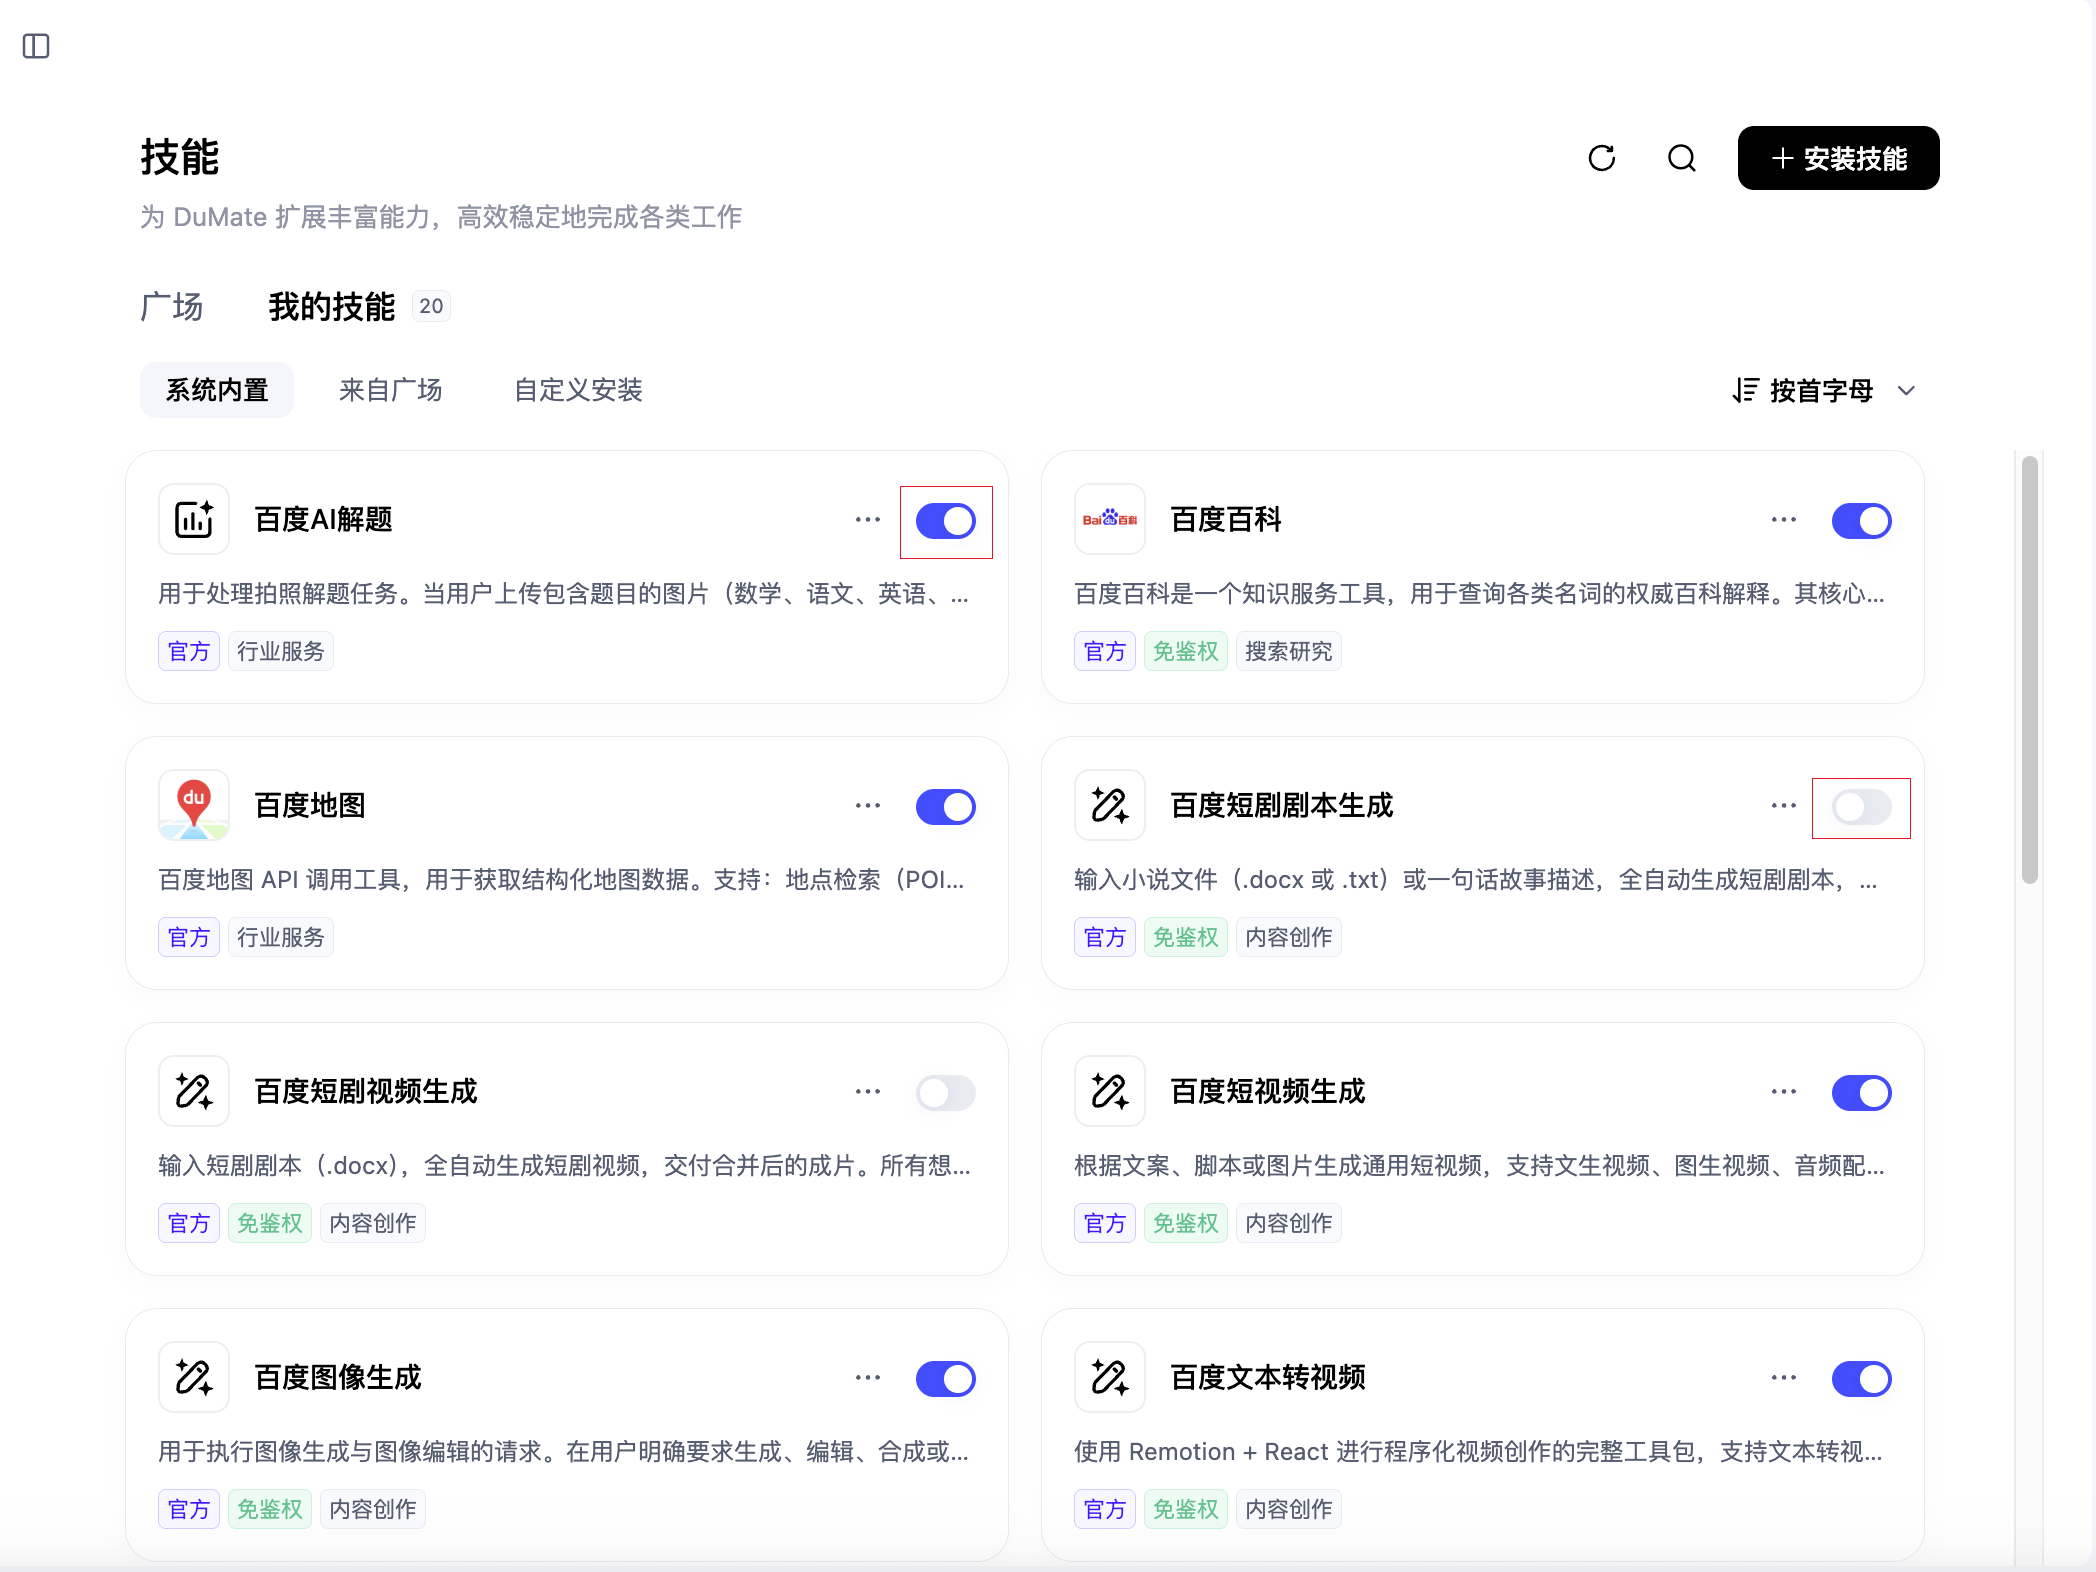Turn off the 百度地图 toggle
The image size is (2096, 1572).
coord(946,807)
